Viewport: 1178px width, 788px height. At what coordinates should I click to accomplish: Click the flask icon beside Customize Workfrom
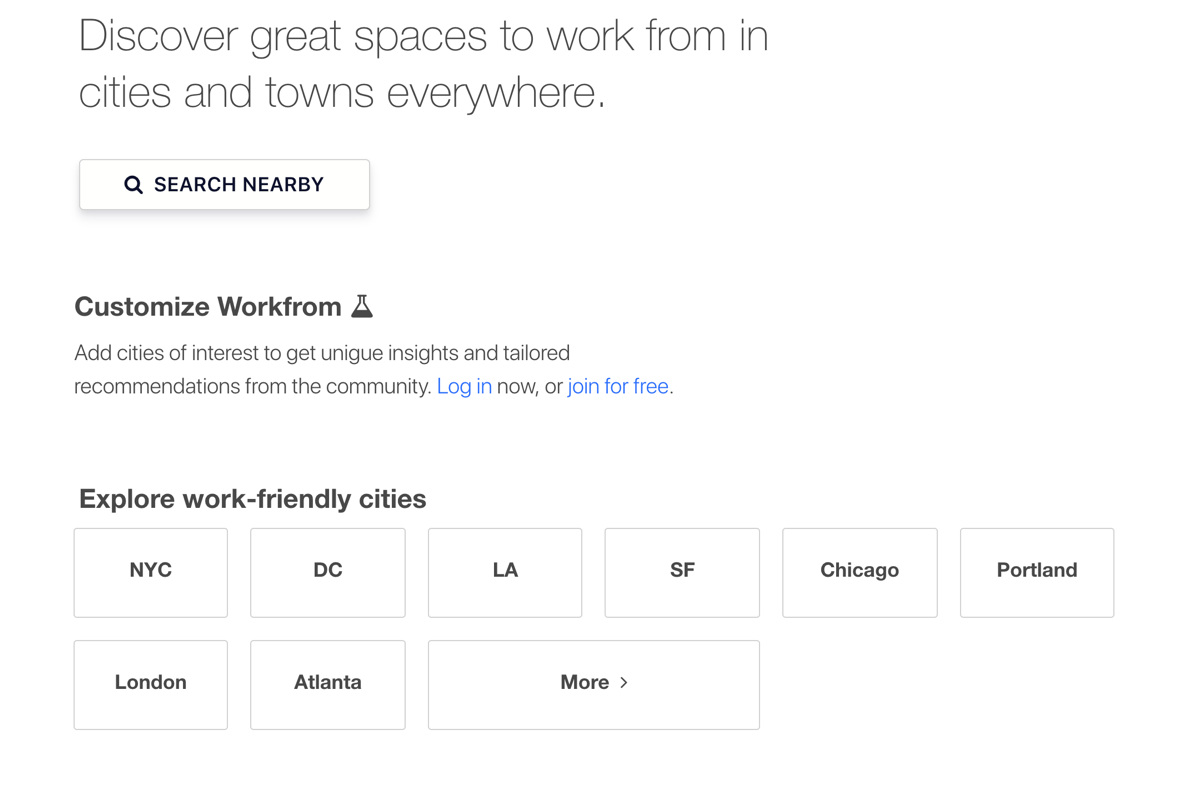(362, 306)
